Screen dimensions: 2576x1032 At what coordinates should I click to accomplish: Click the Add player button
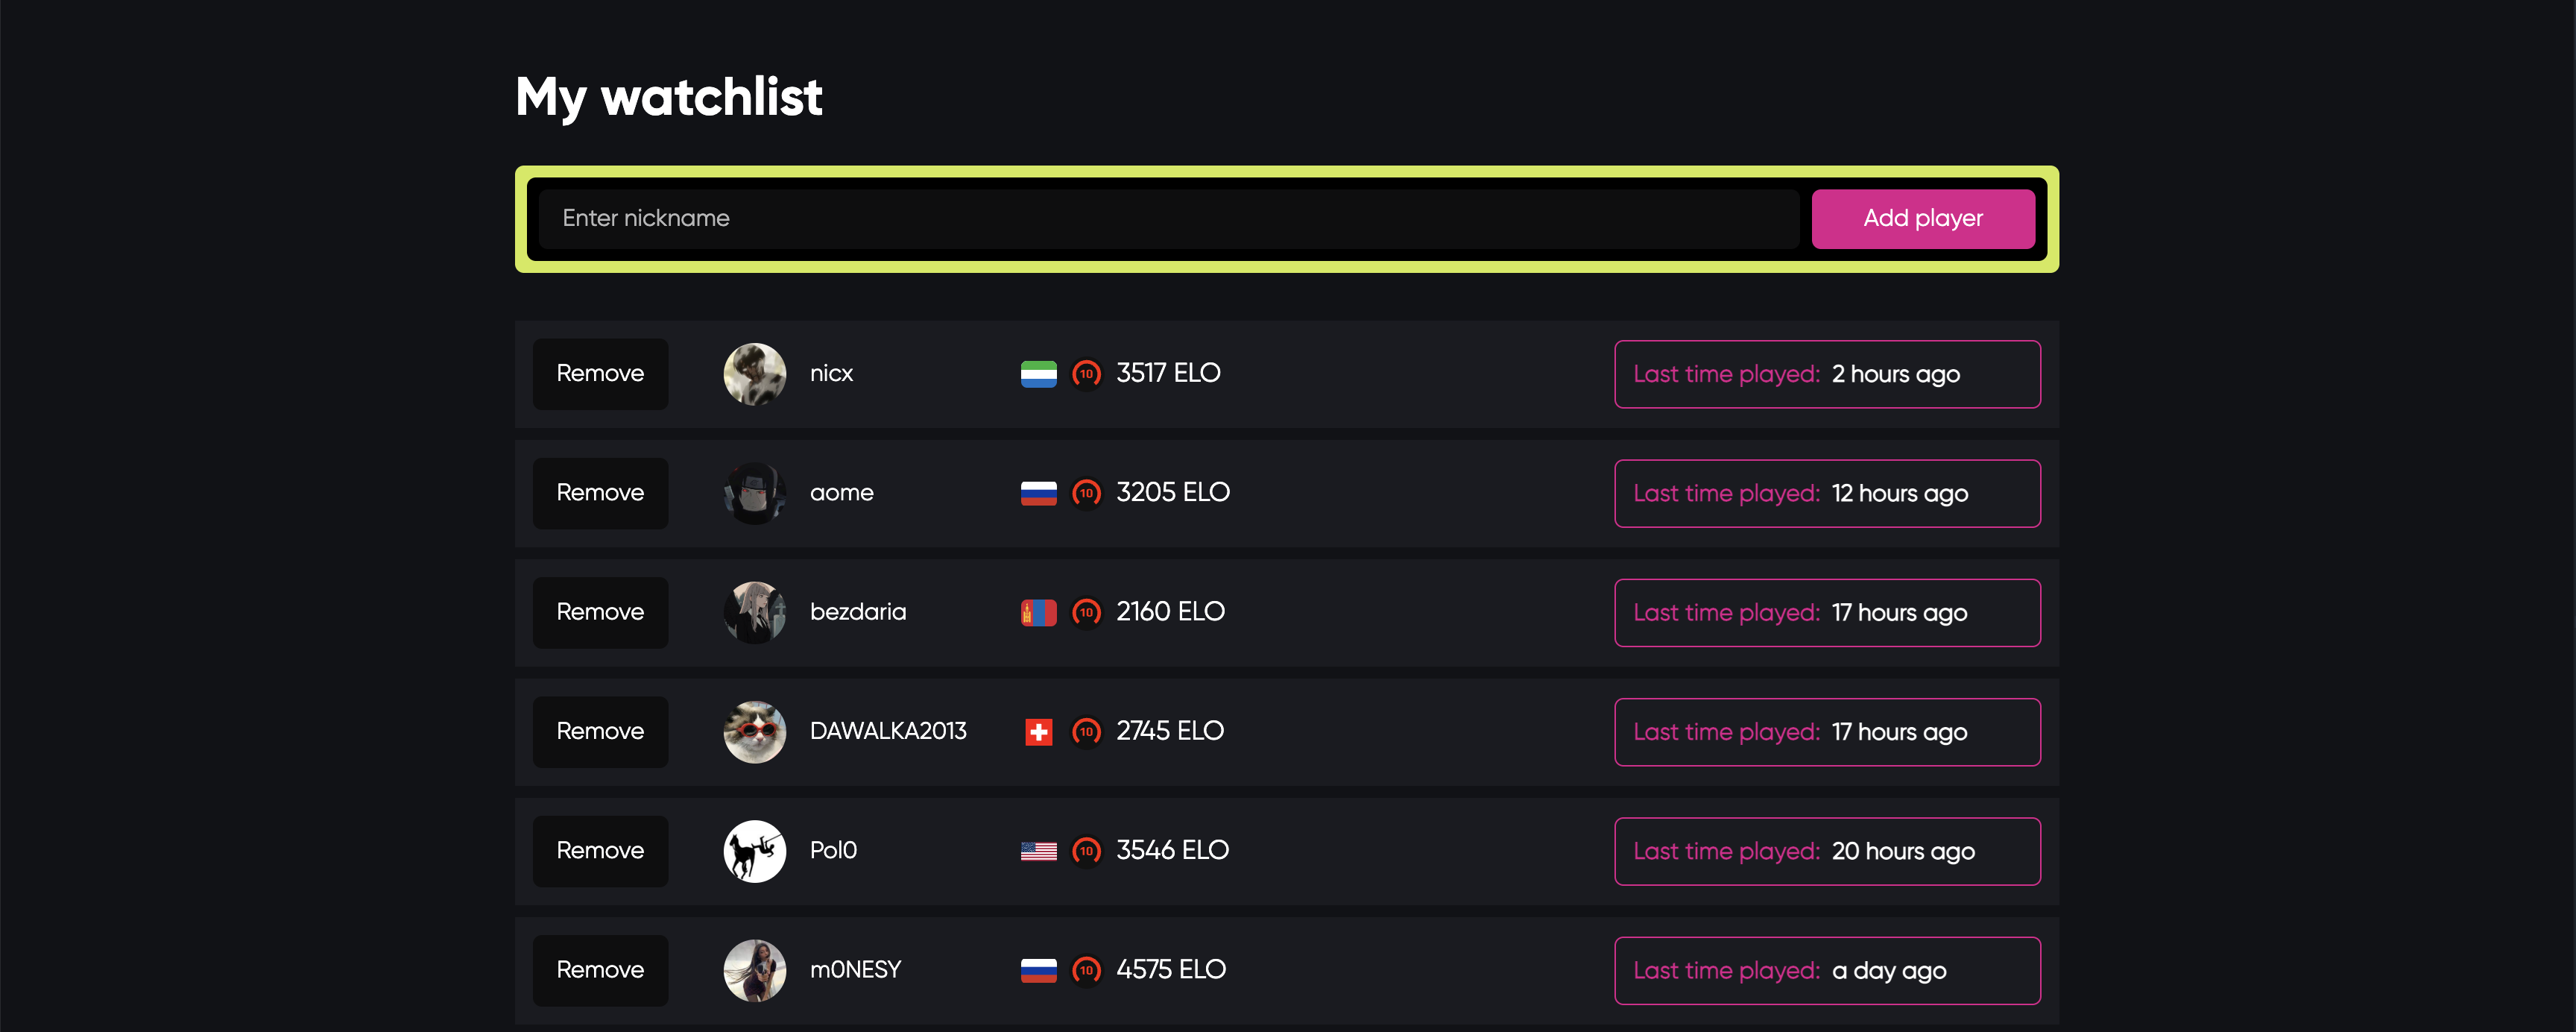tap(1922, 218)
